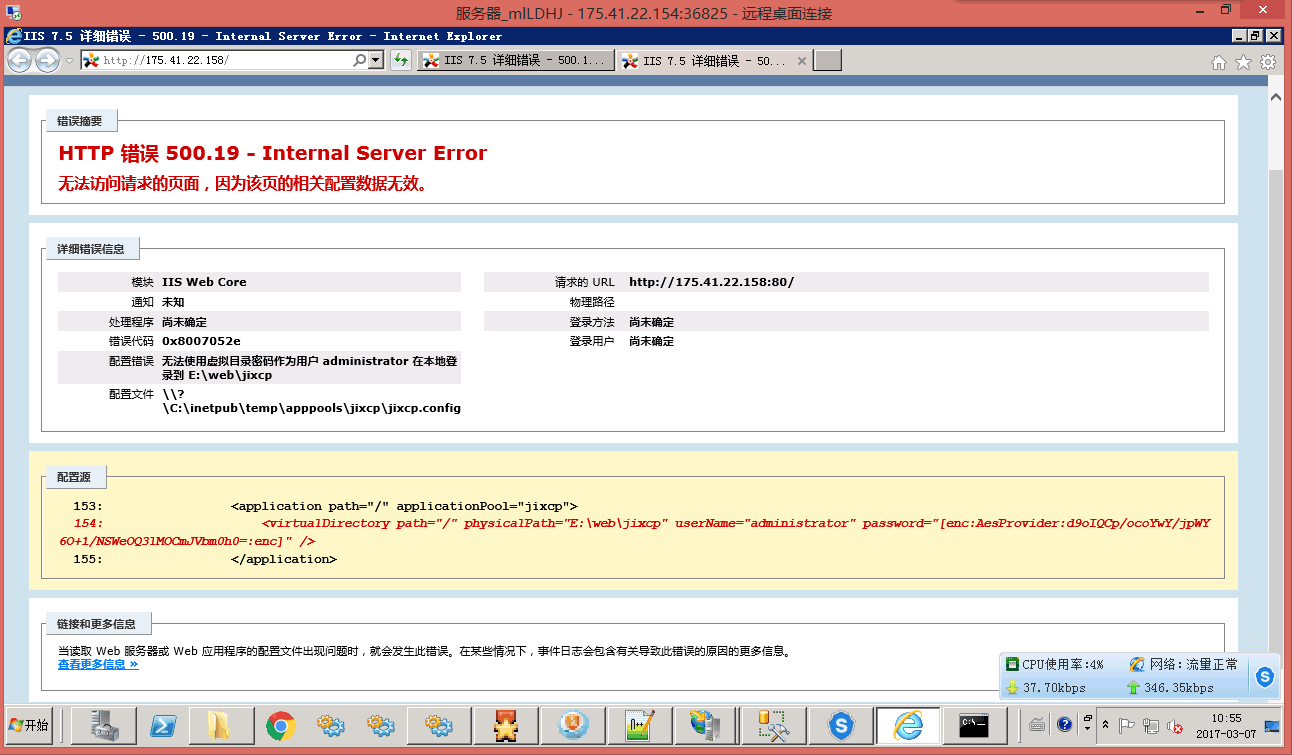
Task: Open the '查看更多信息 »' link
Action: tap(98, 664)
